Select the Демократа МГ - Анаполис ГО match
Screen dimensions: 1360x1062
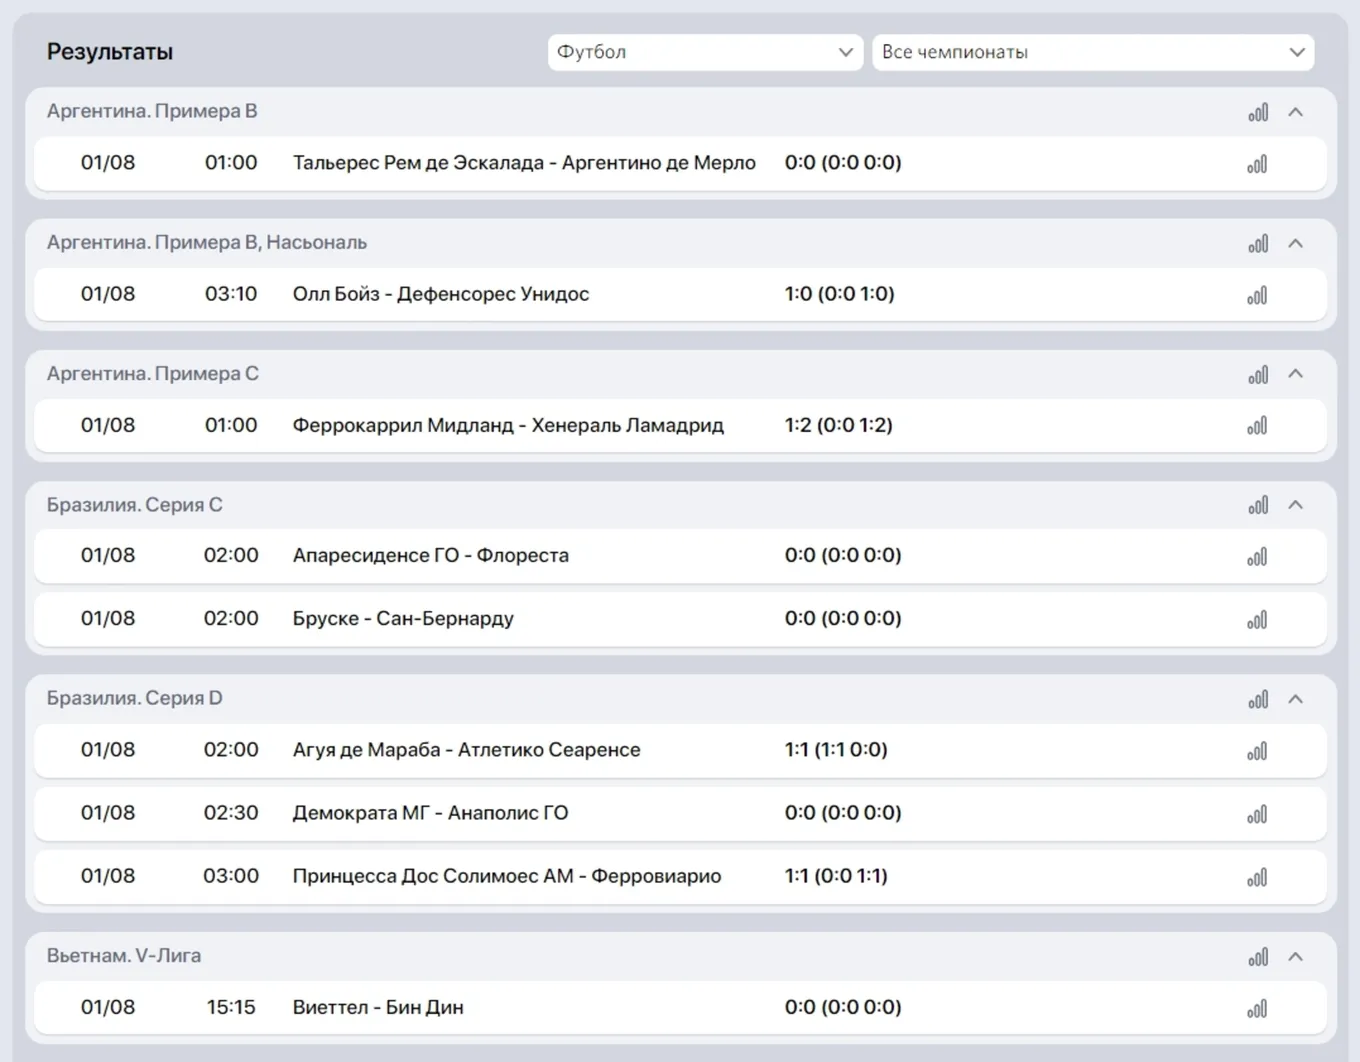pos(430,813)
